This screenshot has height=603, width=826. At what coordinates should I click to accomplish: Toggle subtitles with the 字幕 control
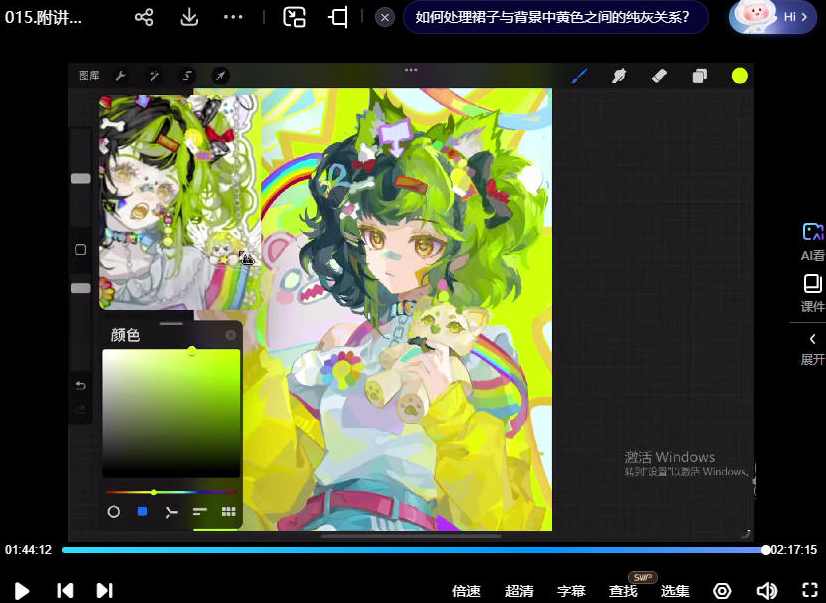[x=571, y=591]
